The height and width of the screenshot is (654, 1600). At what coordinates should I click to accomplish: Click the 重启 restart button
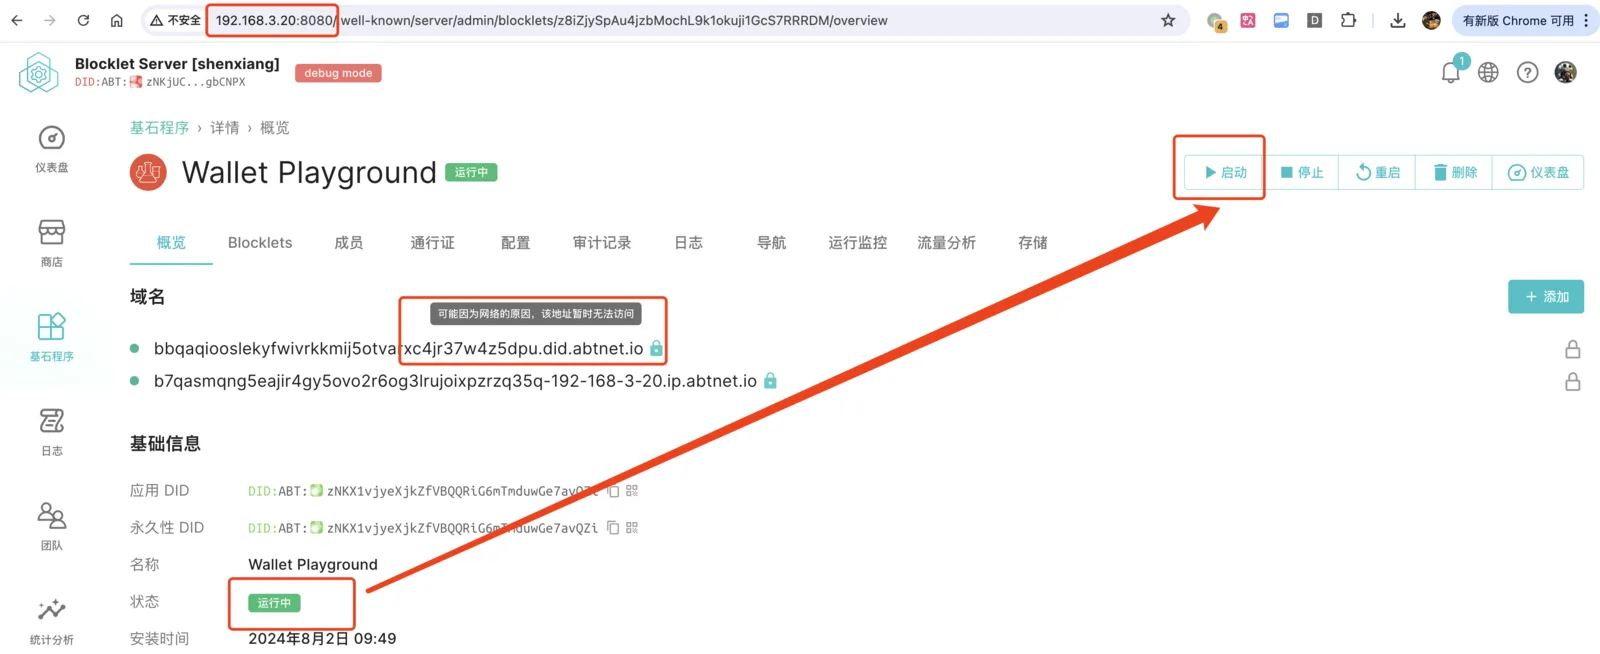[1377, 172]
